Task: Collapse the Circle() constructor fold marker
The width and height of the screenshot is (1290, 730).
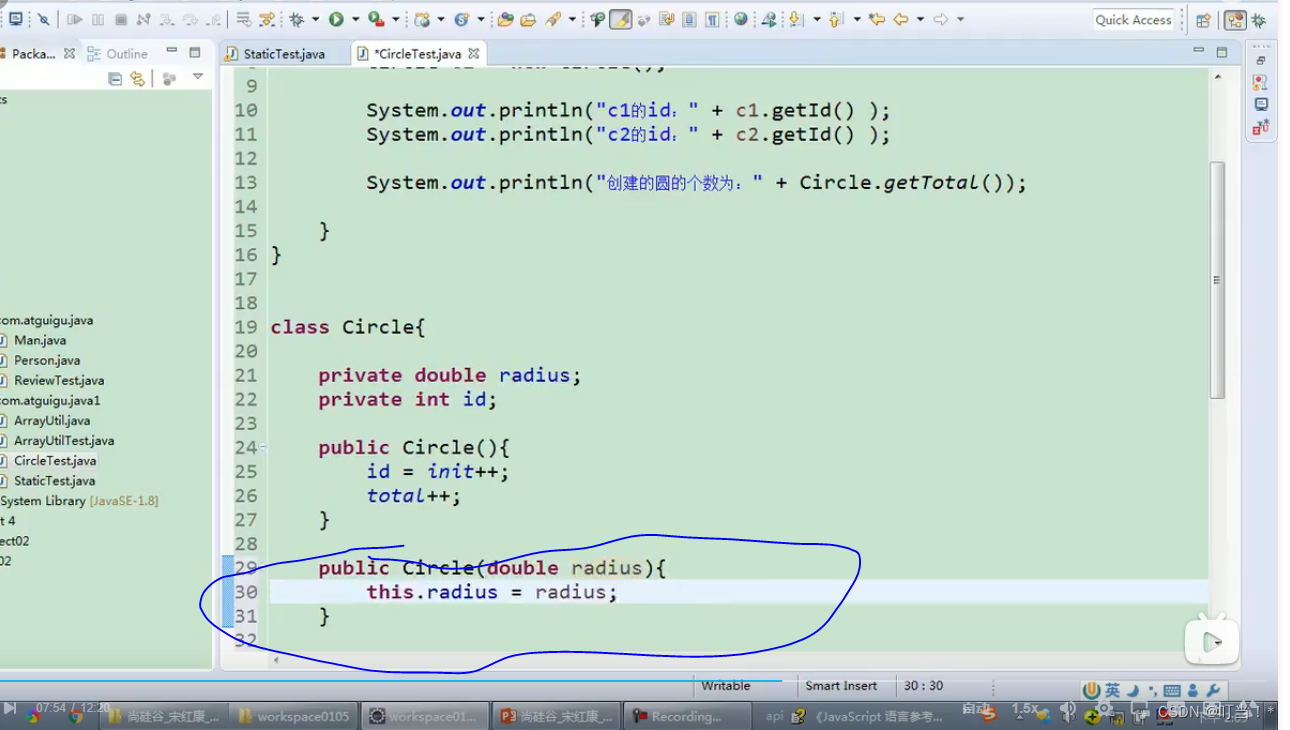Action: coord(264,447)
